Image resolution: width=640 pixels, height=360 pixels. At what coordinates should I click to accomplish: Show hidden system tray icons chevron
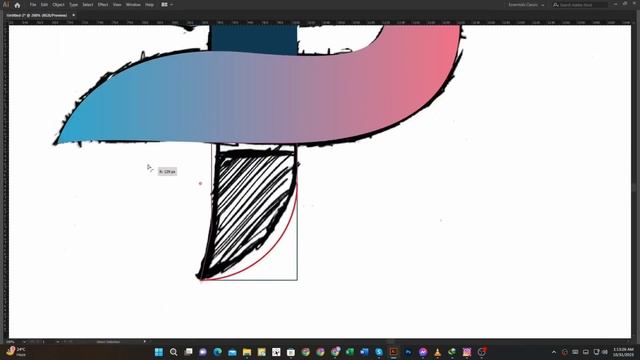tap(554, 352)
